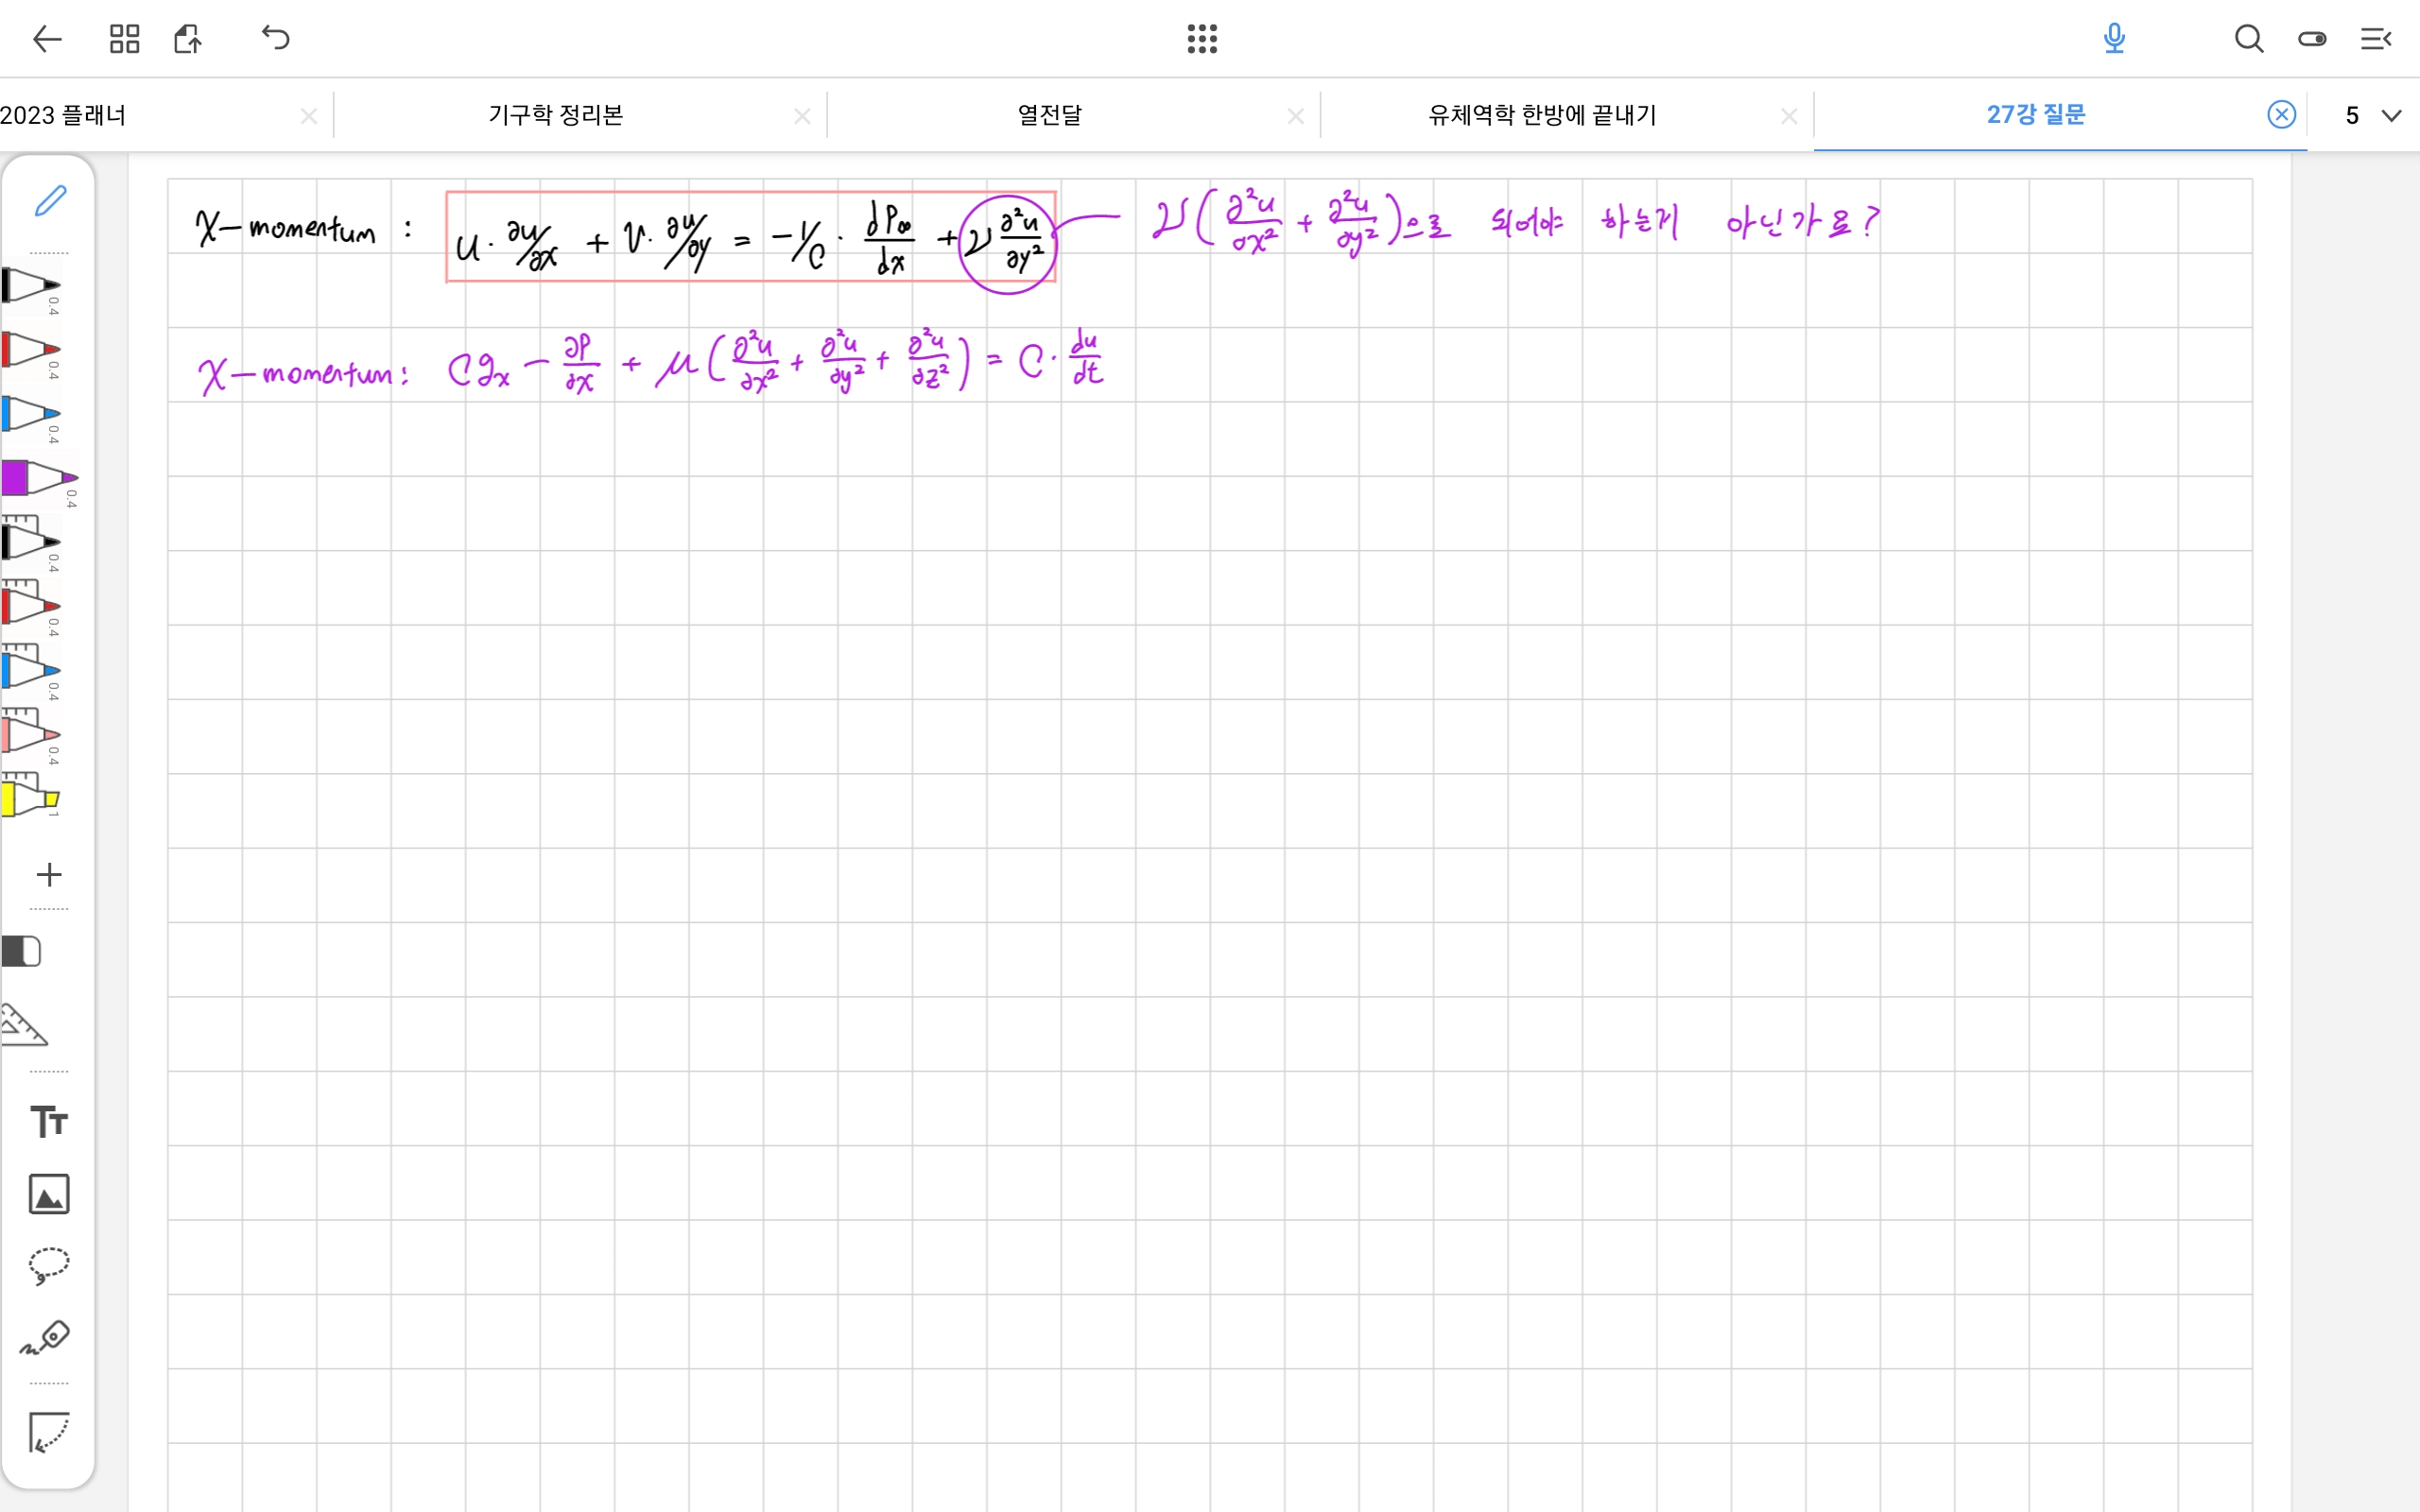This screenshot has height=1512, width=2420.
Task: Switch to the 기구학 정리본 tab
Action: point(555,116)
